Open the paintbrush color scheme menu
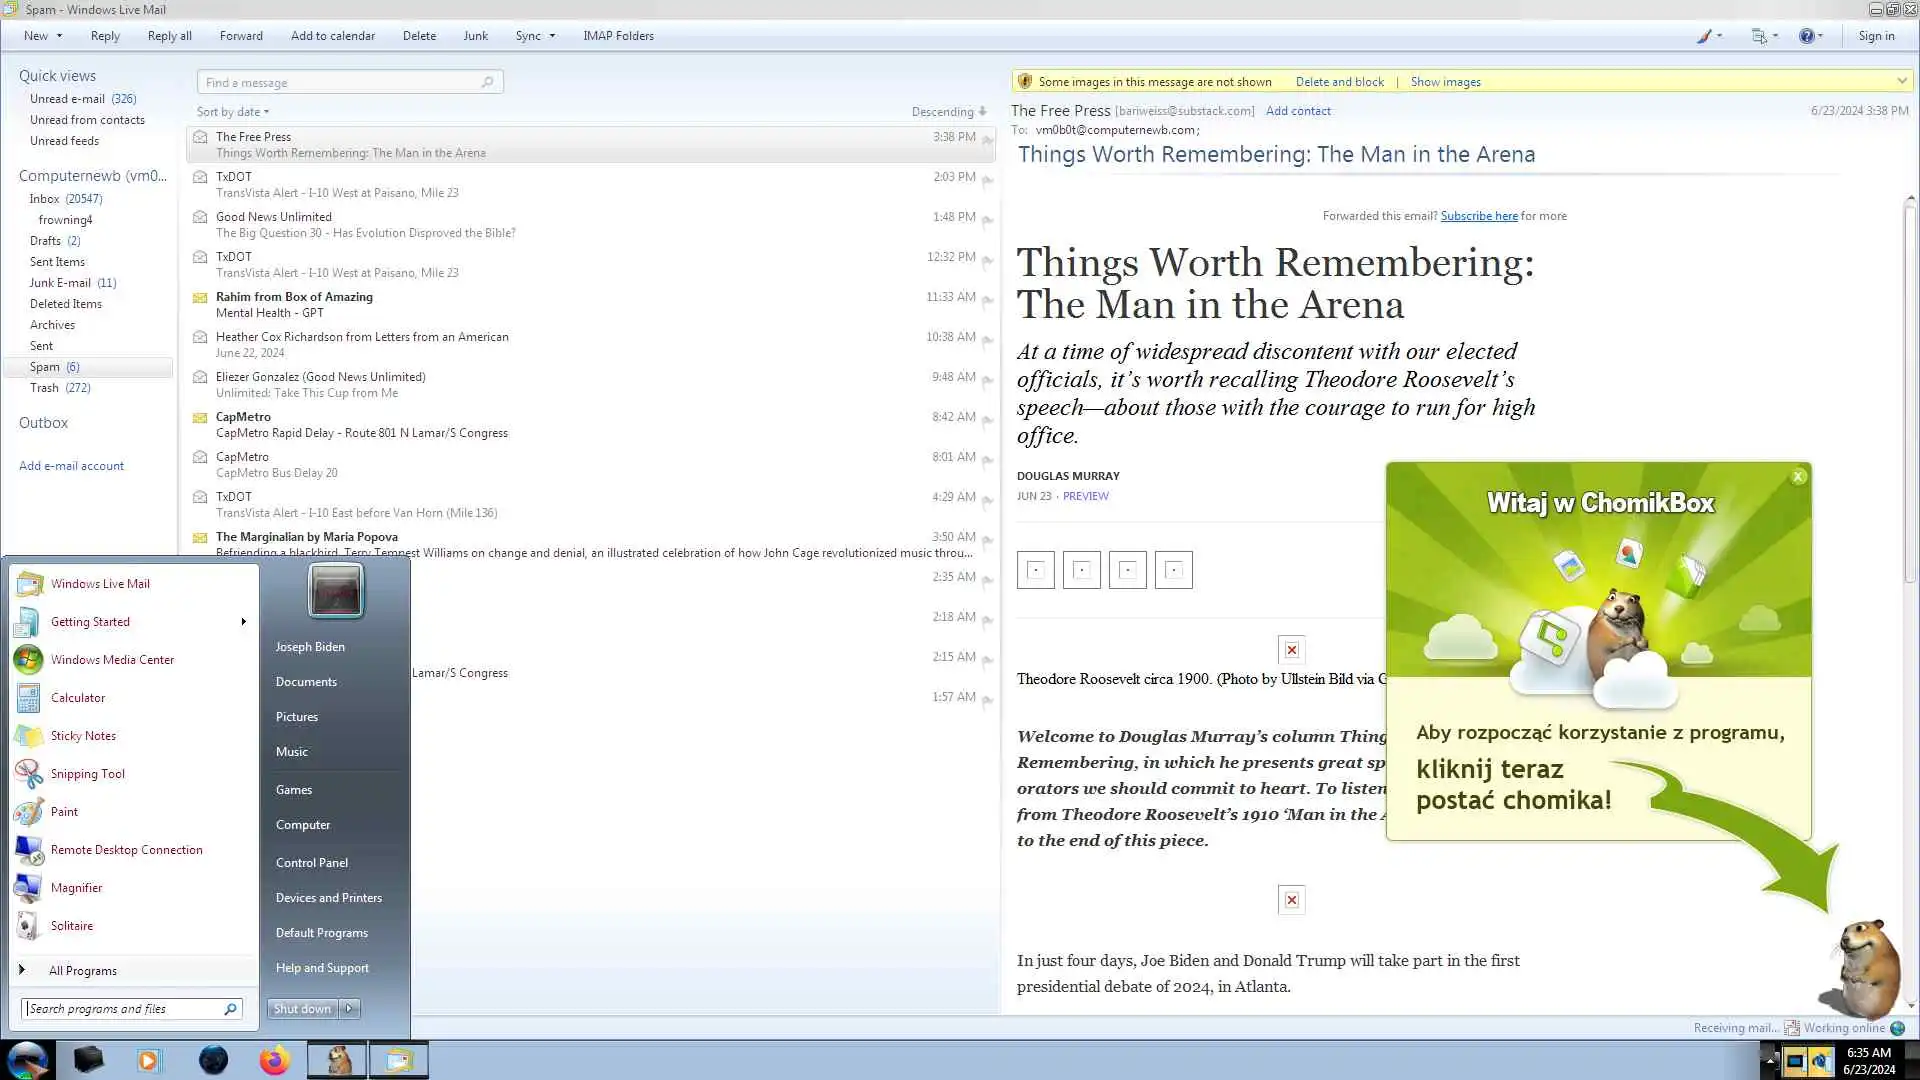Screen dimensions: 1920x1080 point(1707,36)
